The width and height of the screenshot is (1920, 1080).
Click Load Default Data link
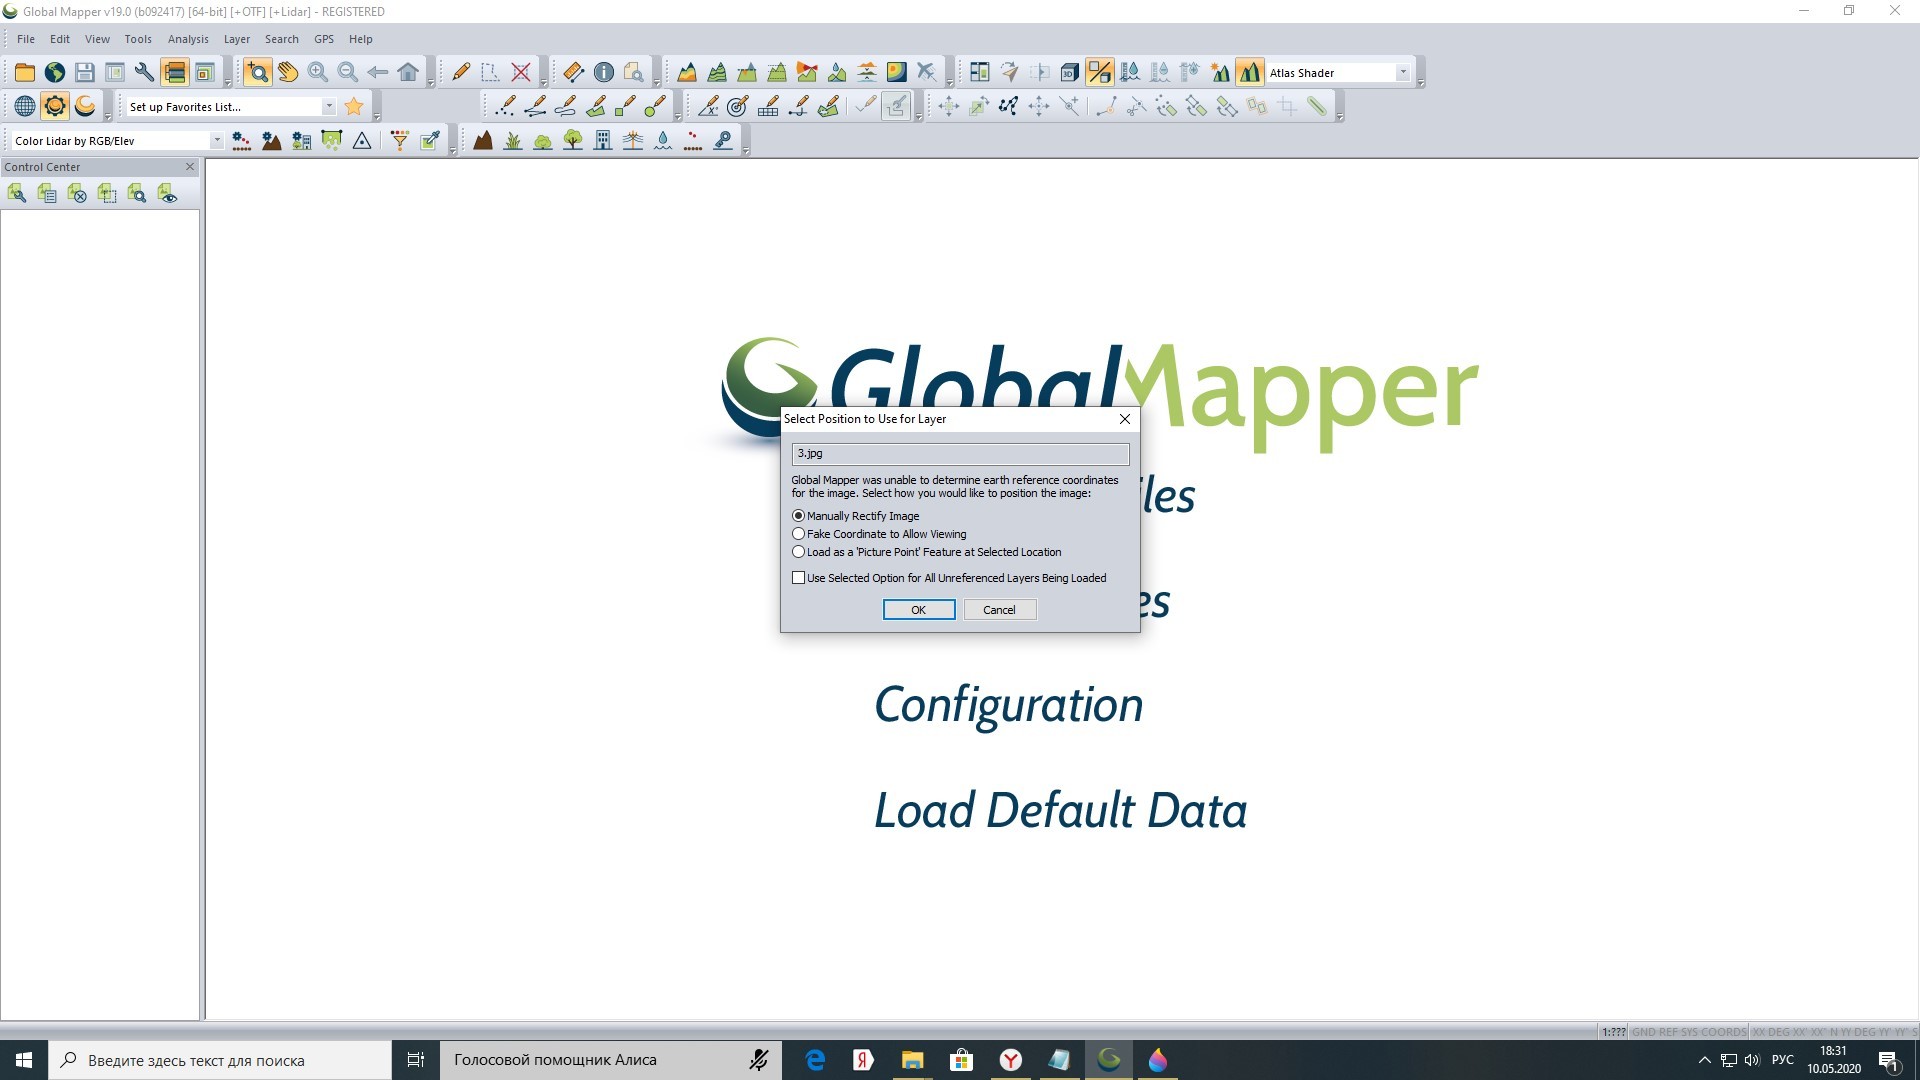click(1061, 810)
